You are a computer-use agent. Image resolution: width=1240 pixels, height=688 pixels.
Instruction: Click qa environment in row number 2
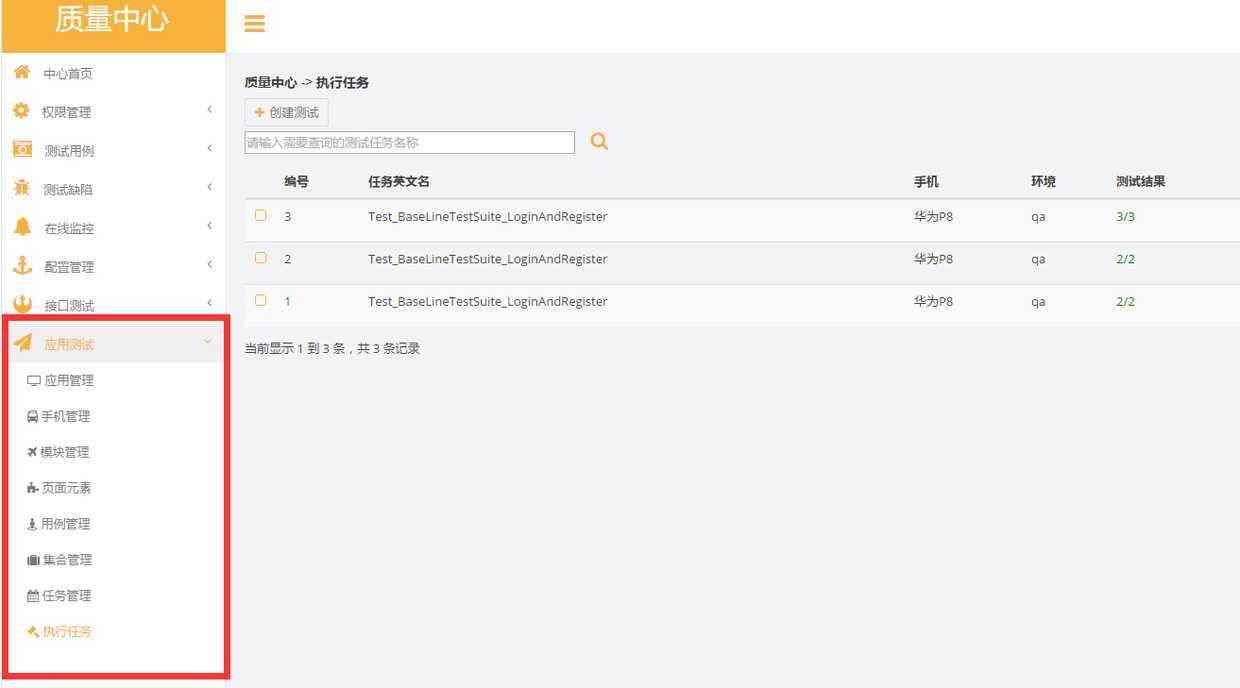point(1038,260)
